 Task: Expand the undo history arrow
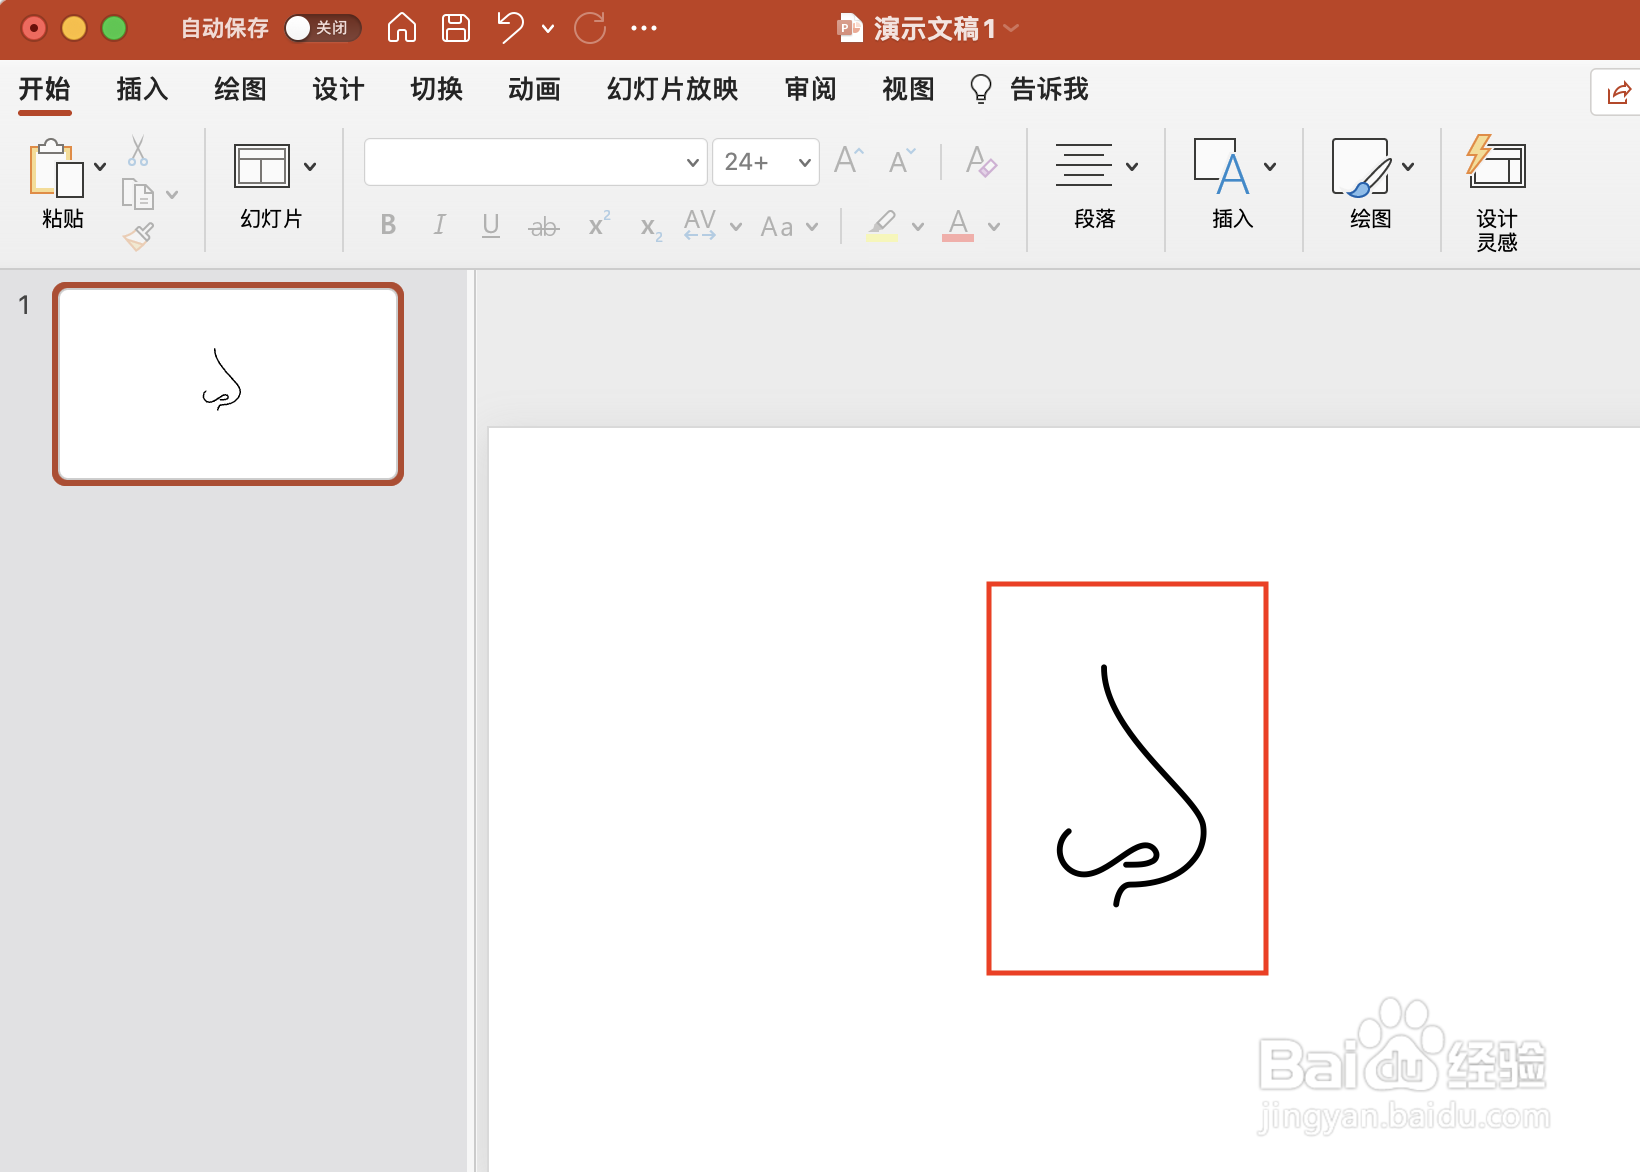[548, 28]
